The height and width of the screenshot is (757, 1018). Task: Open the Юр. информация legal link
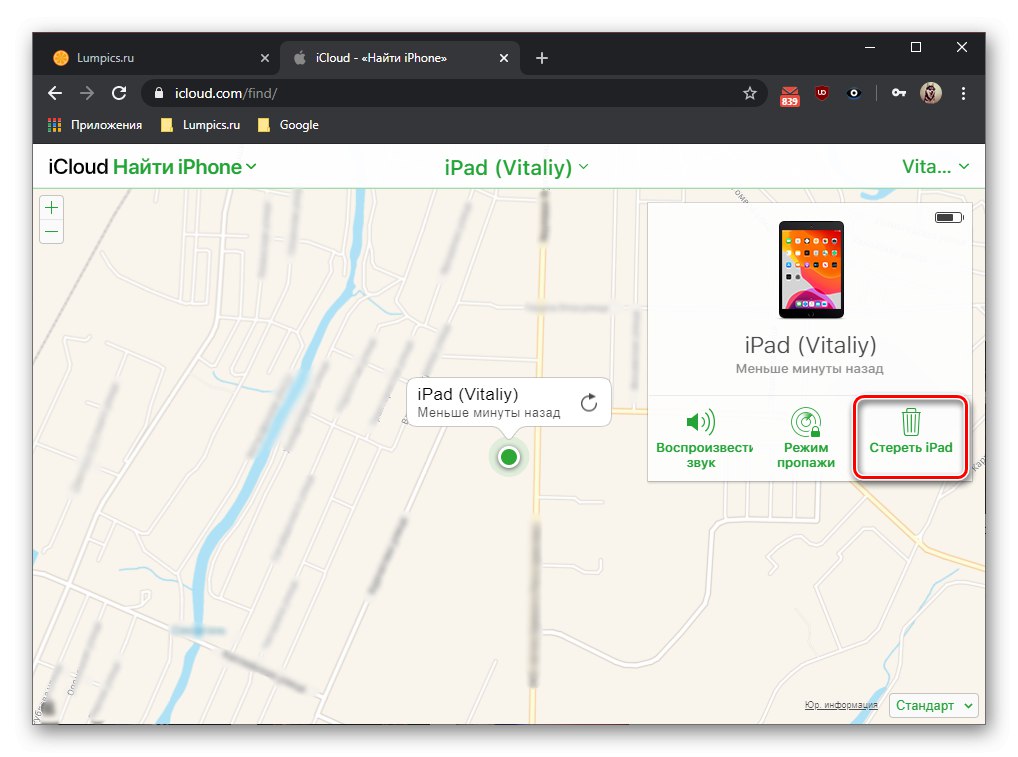coord(841,705)
